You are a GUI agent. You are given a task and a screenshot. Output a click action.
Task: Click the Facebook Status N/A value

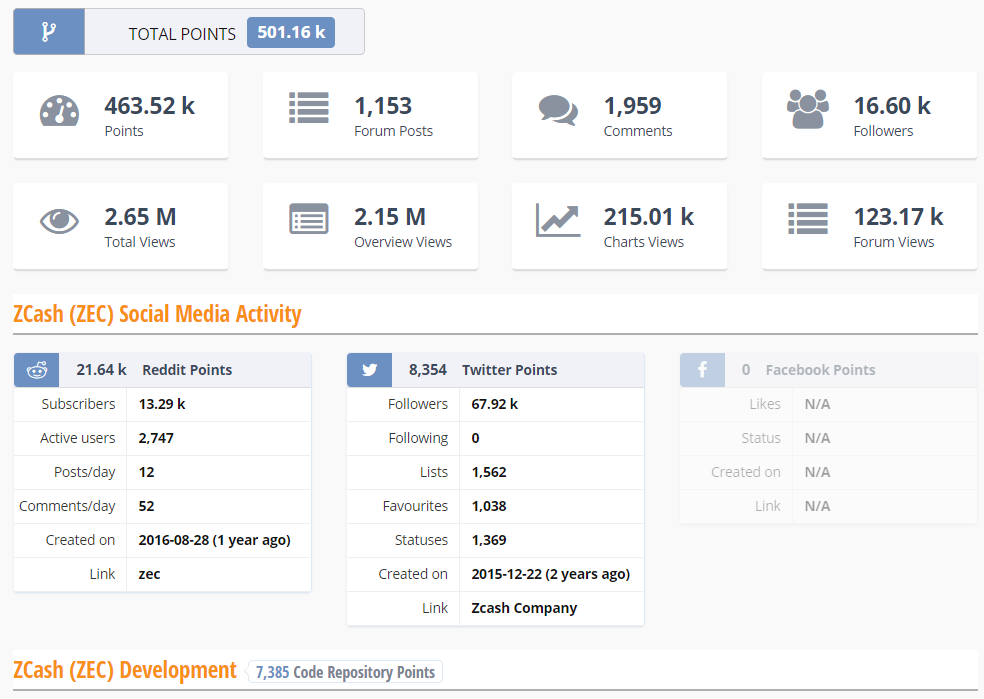[x=817, y=438]
